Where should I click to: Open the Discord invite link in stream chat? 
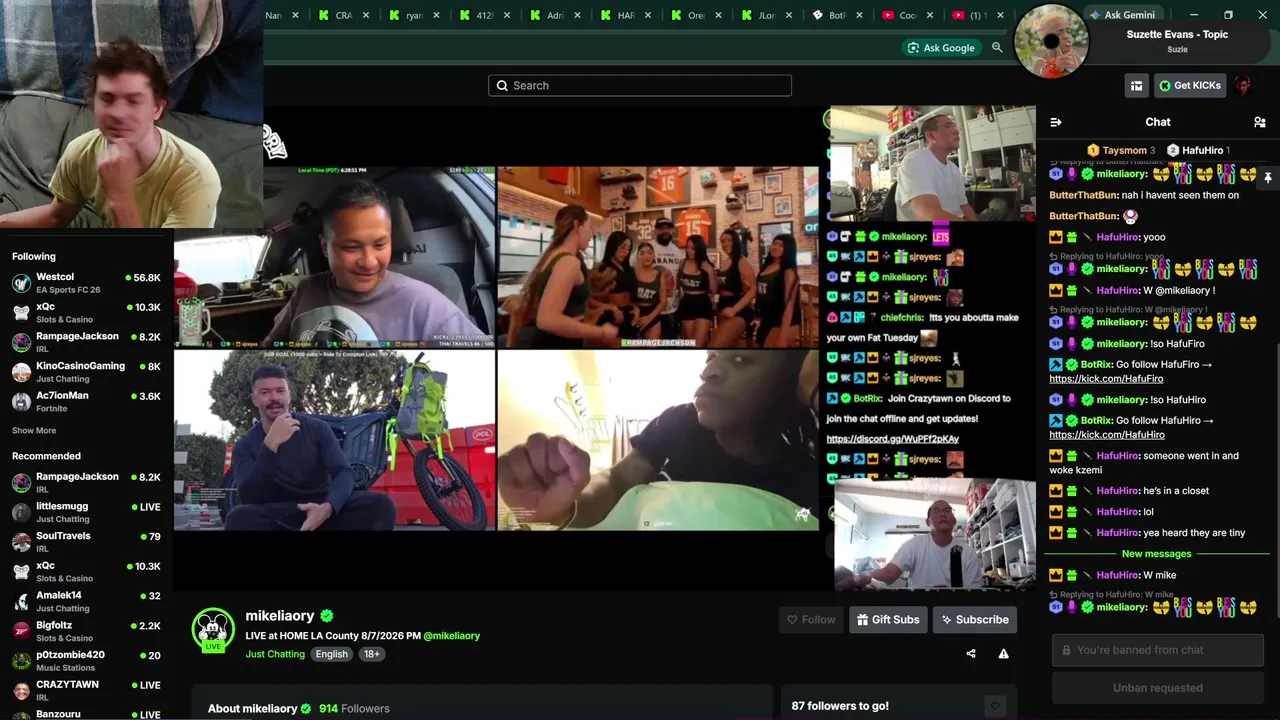tap(892, 439)
